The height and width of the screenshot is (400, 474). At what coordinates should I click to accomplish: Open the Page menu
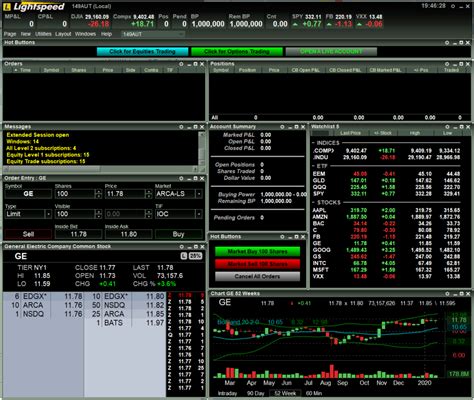pyautogui.click(x=10, y=34)
